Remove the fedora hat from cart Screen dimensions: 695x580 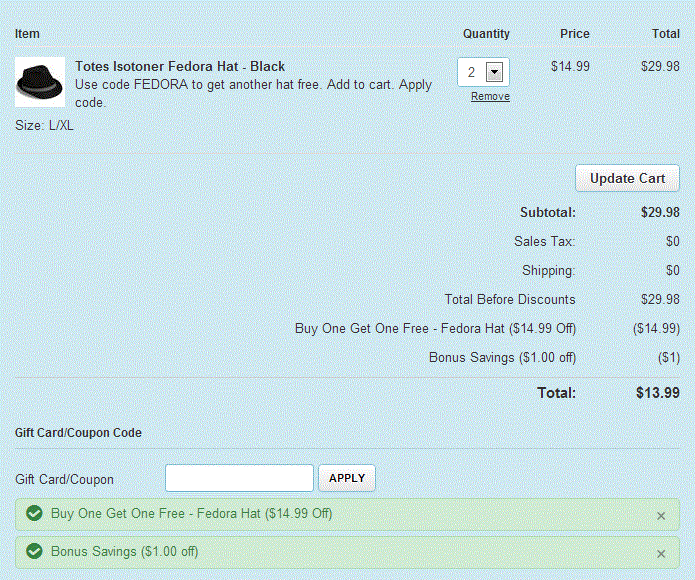pos(490,97)
